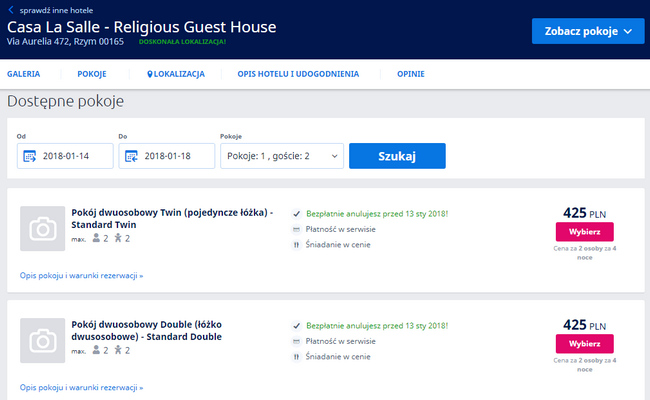Click the checkmark icon for Standard Twin free cancellation
The height and width of the screenshot is (400, 650).
[296, 214]
